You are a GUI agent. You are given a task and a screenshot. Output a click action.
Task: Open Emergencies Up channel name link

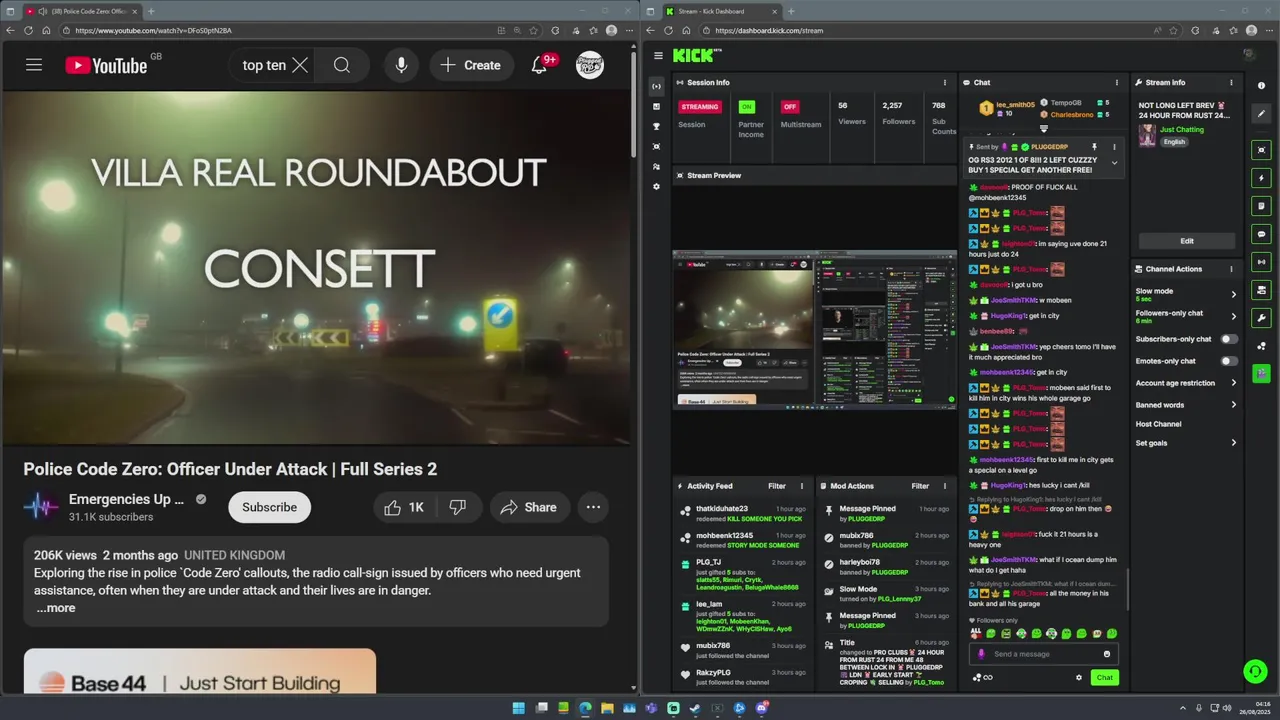[x=126, y=499]
